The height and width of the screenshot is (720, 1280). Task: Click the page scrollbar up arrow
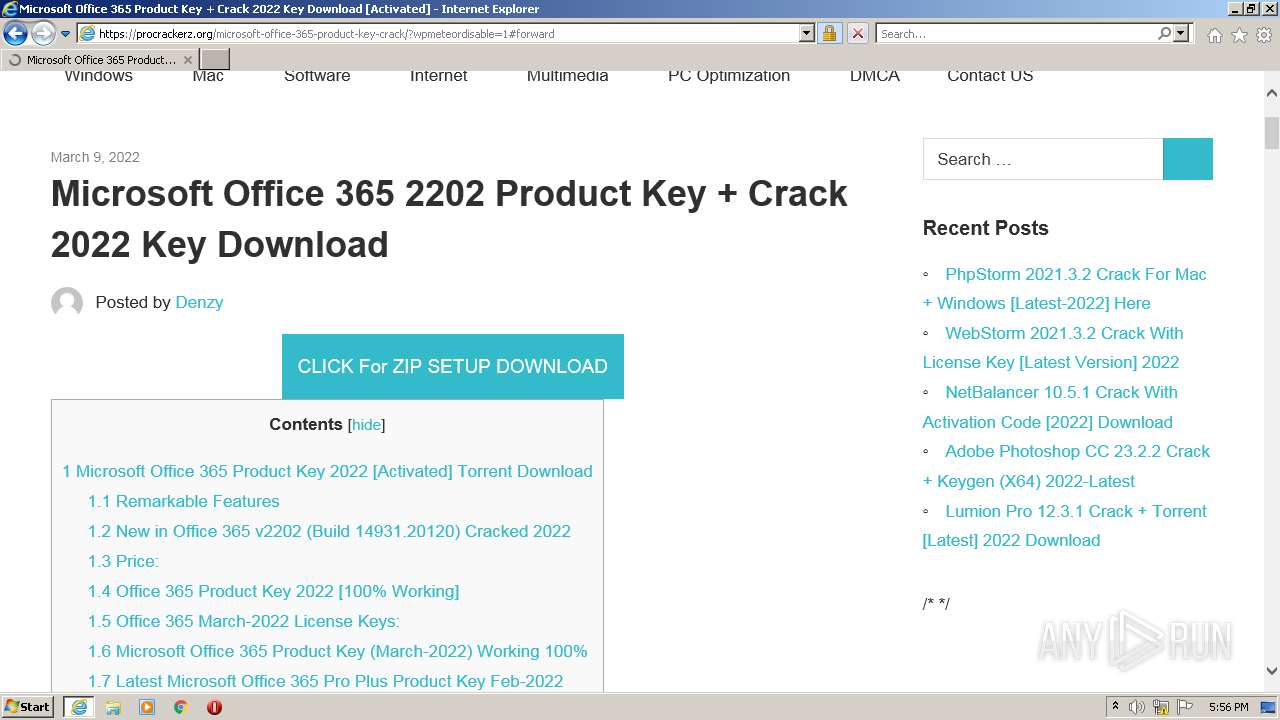coord(1272,92)
